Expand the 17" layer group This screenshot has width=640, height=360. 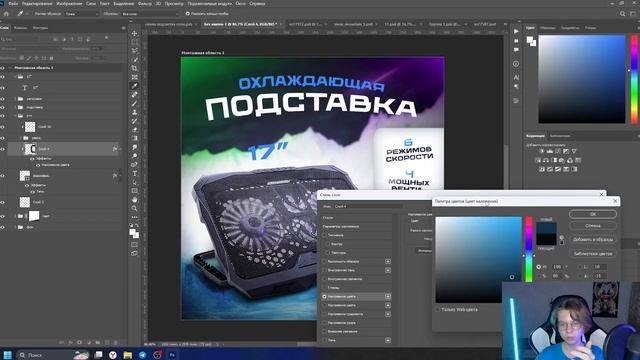(16, 77)
